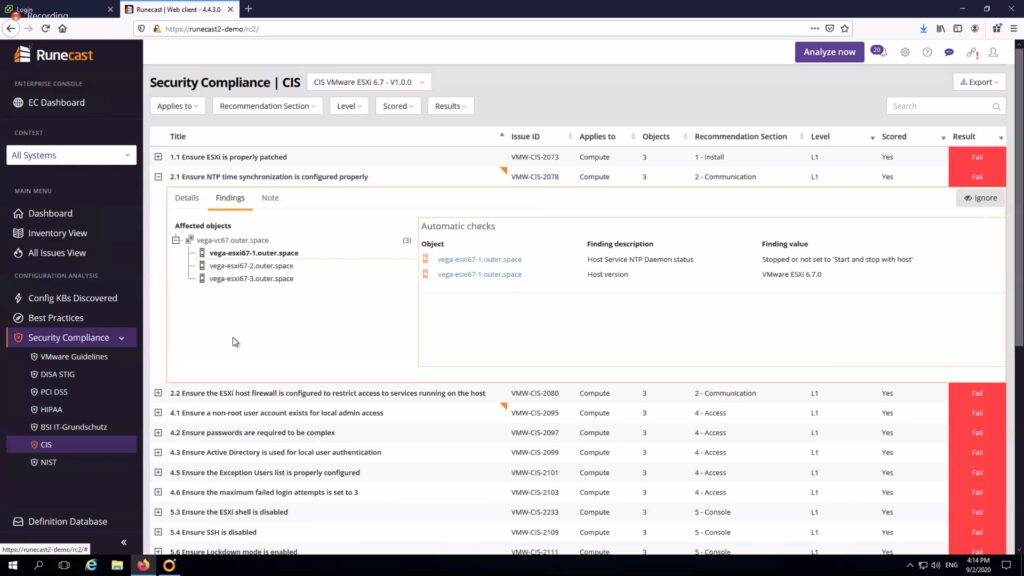Open the Results filter dropdown
Image resolution: width=1024 pixels, height=576 pixels.
(451, 106)
